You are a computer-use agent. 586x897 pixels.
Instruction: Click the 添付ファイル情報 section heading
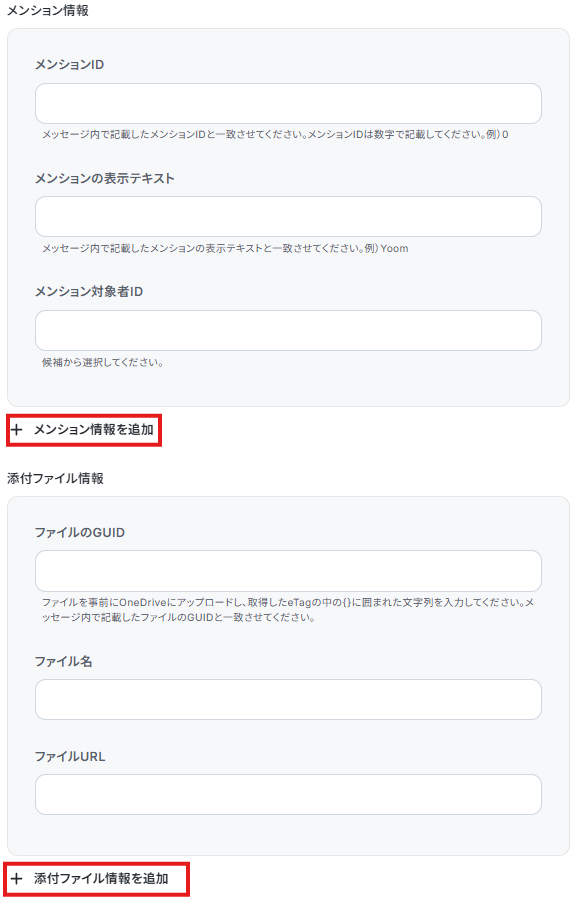pyautogui.click(x=56, y=478)
